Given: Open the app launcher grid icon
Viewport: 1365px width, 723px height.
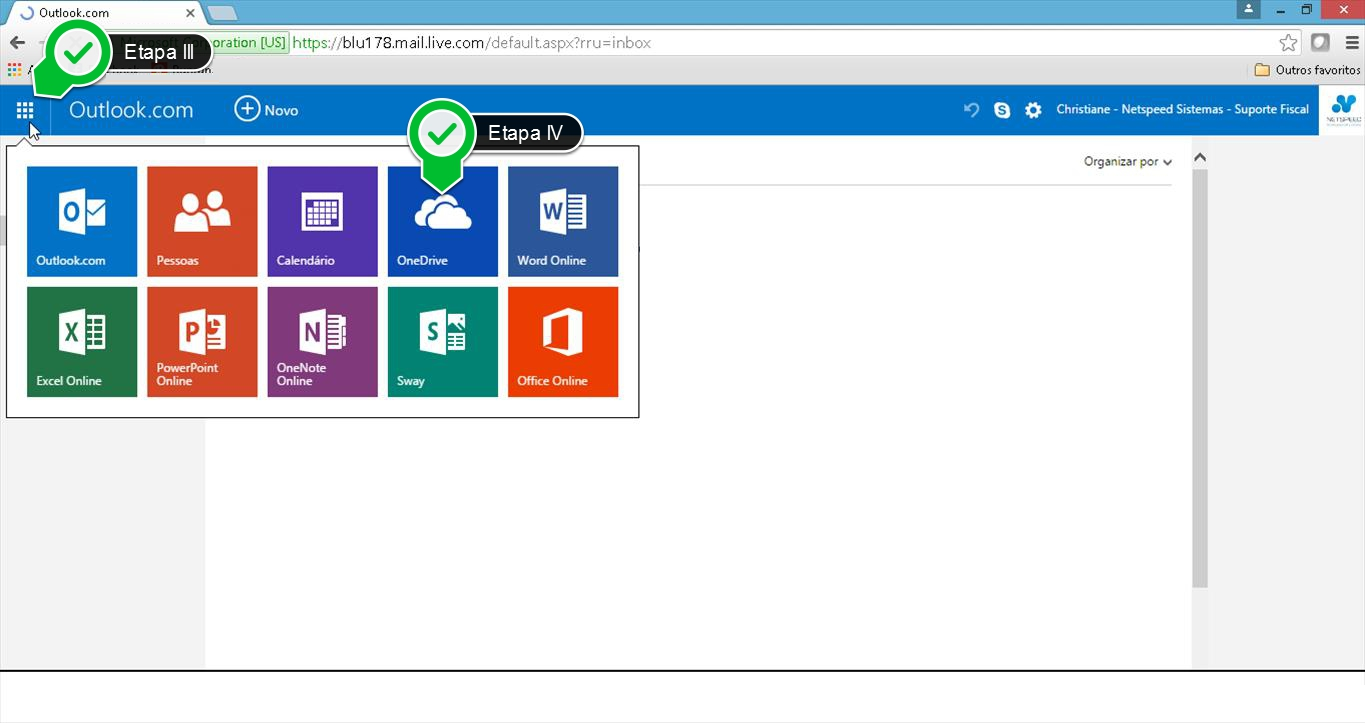Looking at the screenshot, I should 25,110.
